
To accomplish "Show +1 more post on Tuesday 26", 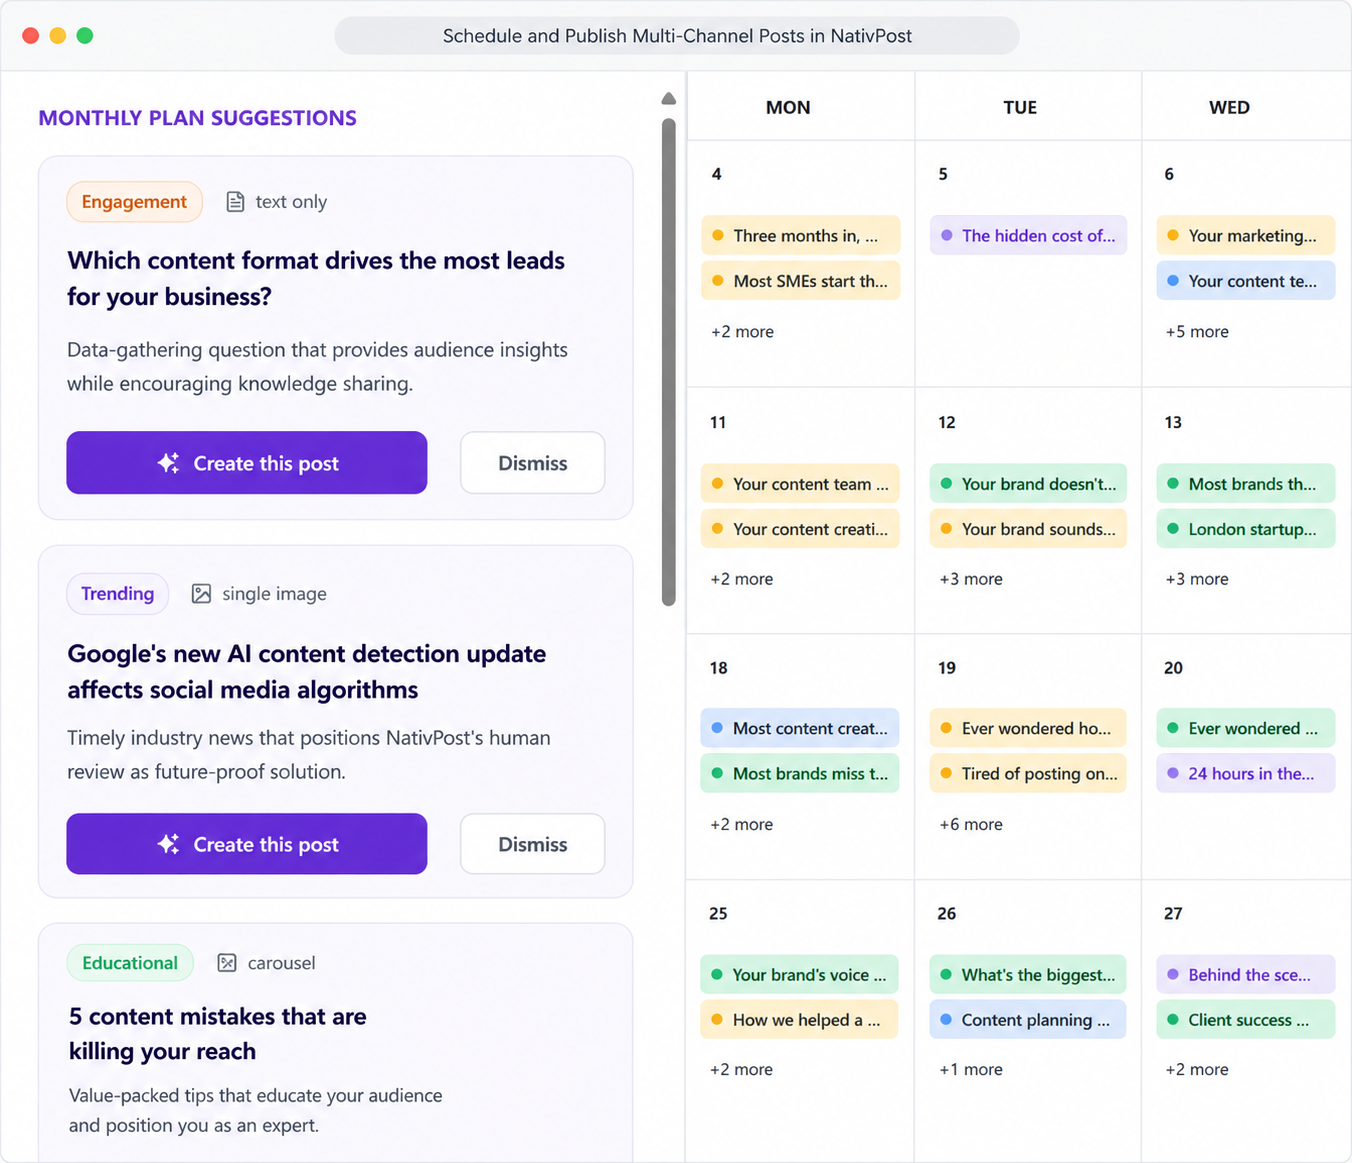I will (971, 1070).
